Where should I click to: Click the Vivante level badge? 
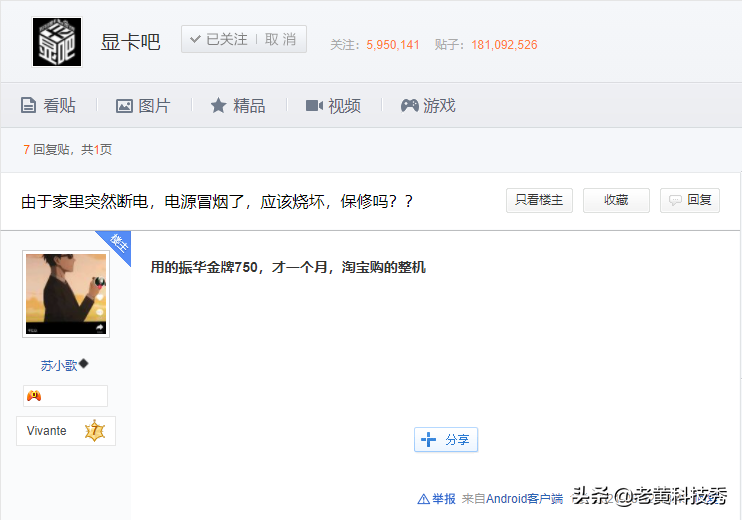click(x=66, y=431)
